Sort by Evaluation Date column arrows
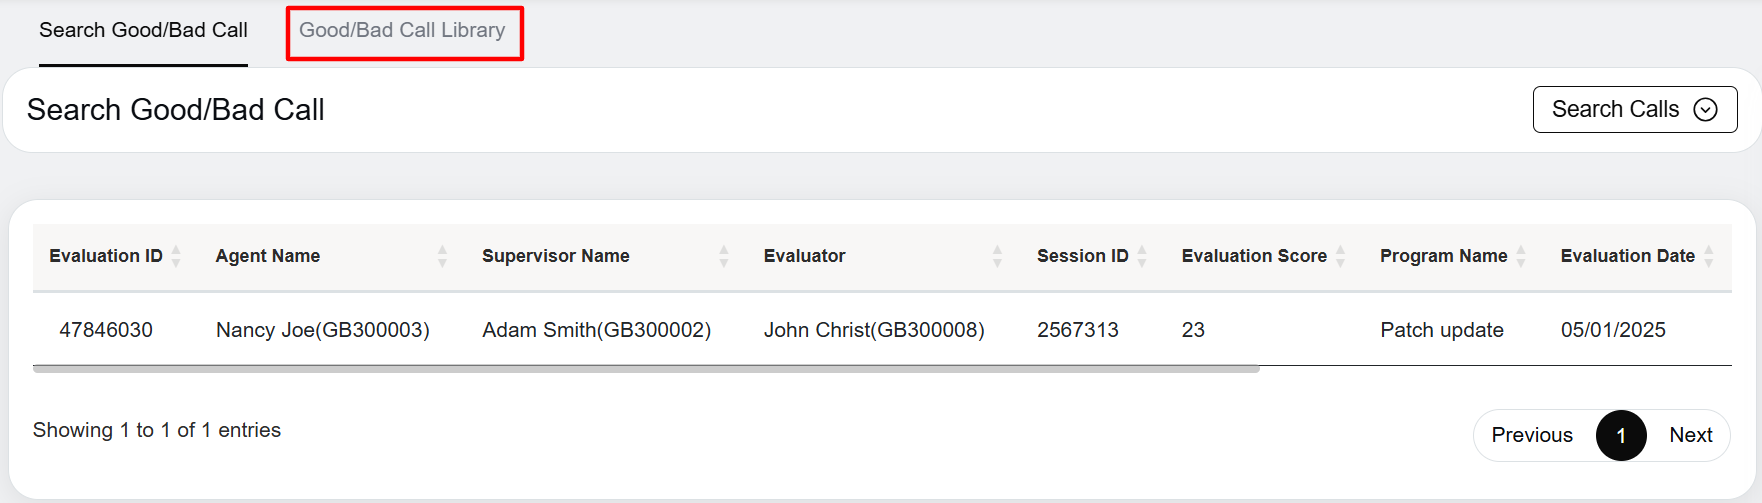This screenshot has width=1762, height=503. coord(1709,256)
